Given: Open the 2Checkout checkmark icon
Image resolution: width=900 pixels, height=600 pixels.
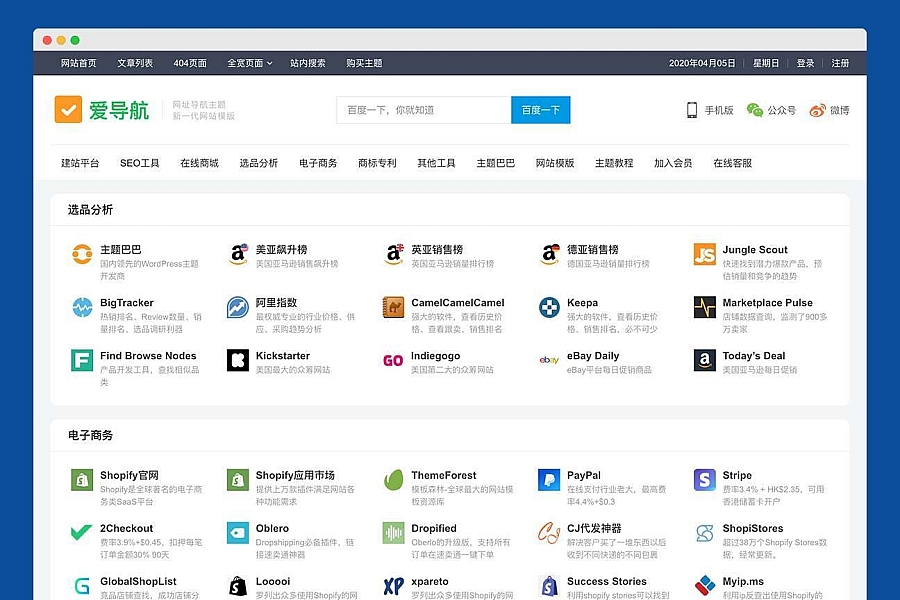Looking at the screenshot, I should tap(82, 533).
